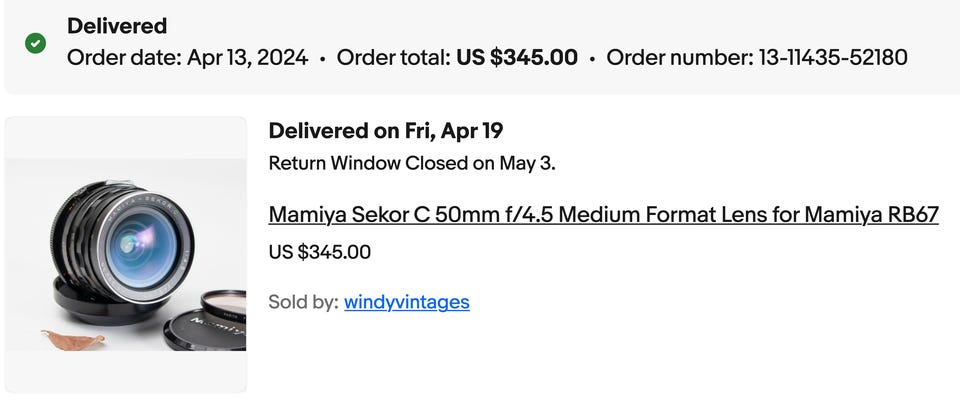Click the Return Window Closed on May 3 notice
This screenshot has width=960, height=407.
pyautogui.click(x=411, y=163)
